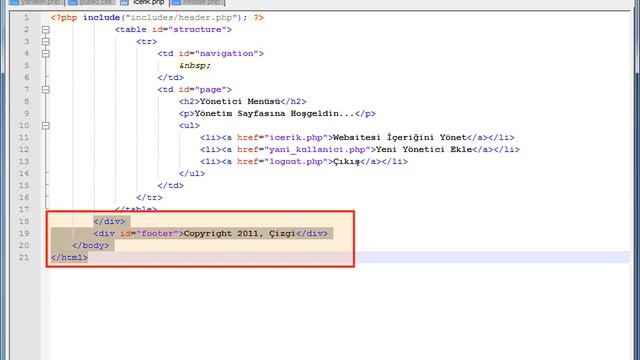Click line number 1 in the margin
The width and height of the screenshot is (640, 360).
click(x=26, y=18)
